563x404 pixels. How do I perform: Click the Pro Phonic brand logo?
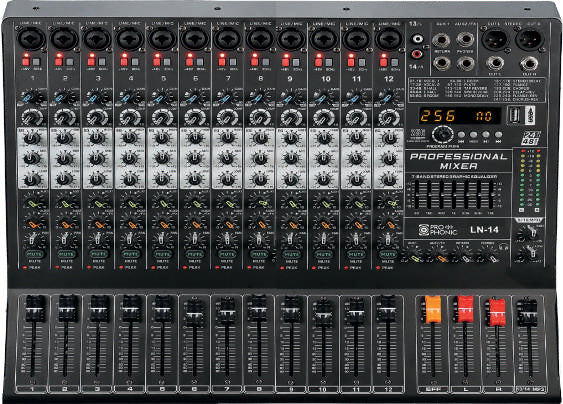pos(438,230)
